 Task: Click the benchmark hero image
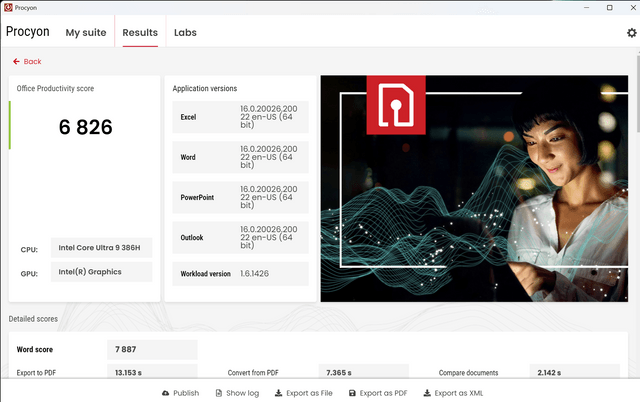coord(474,189)
